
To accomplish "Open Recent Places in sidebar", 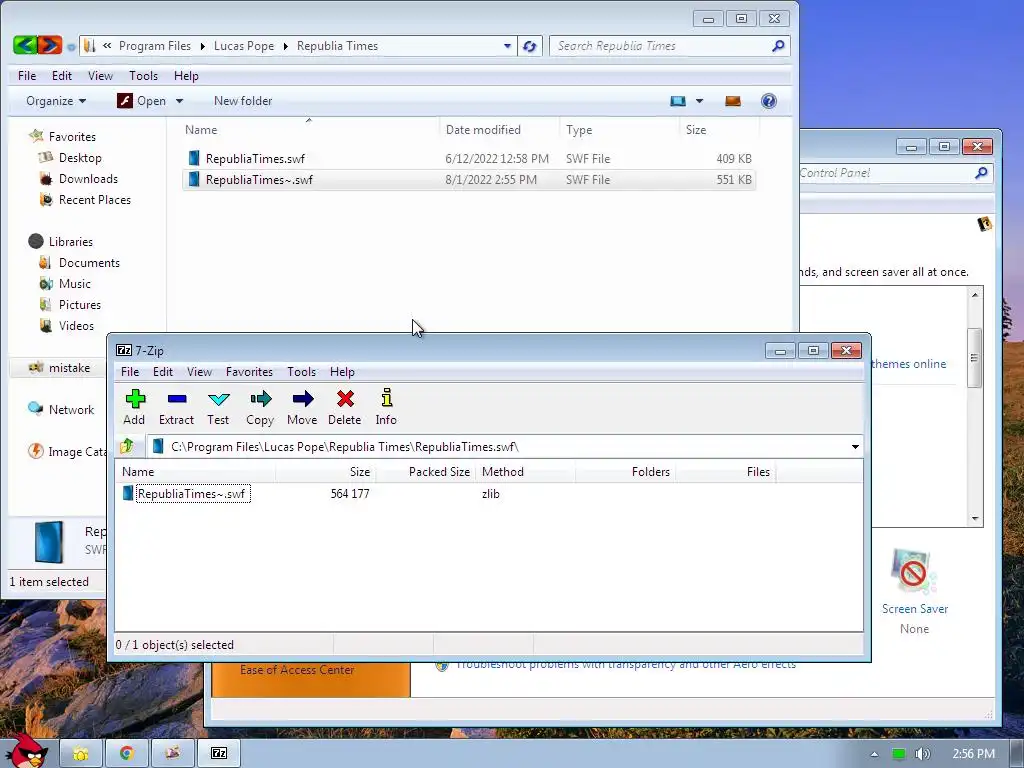I will (x=95, y=200).
